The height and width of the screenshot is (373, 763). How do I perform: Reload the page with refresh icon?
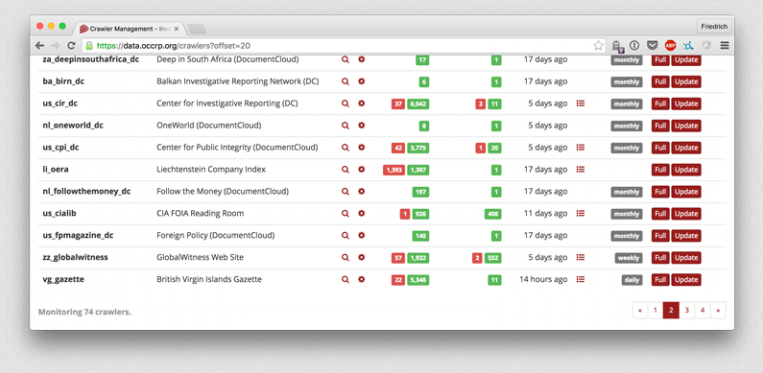[x=71, y=45]
